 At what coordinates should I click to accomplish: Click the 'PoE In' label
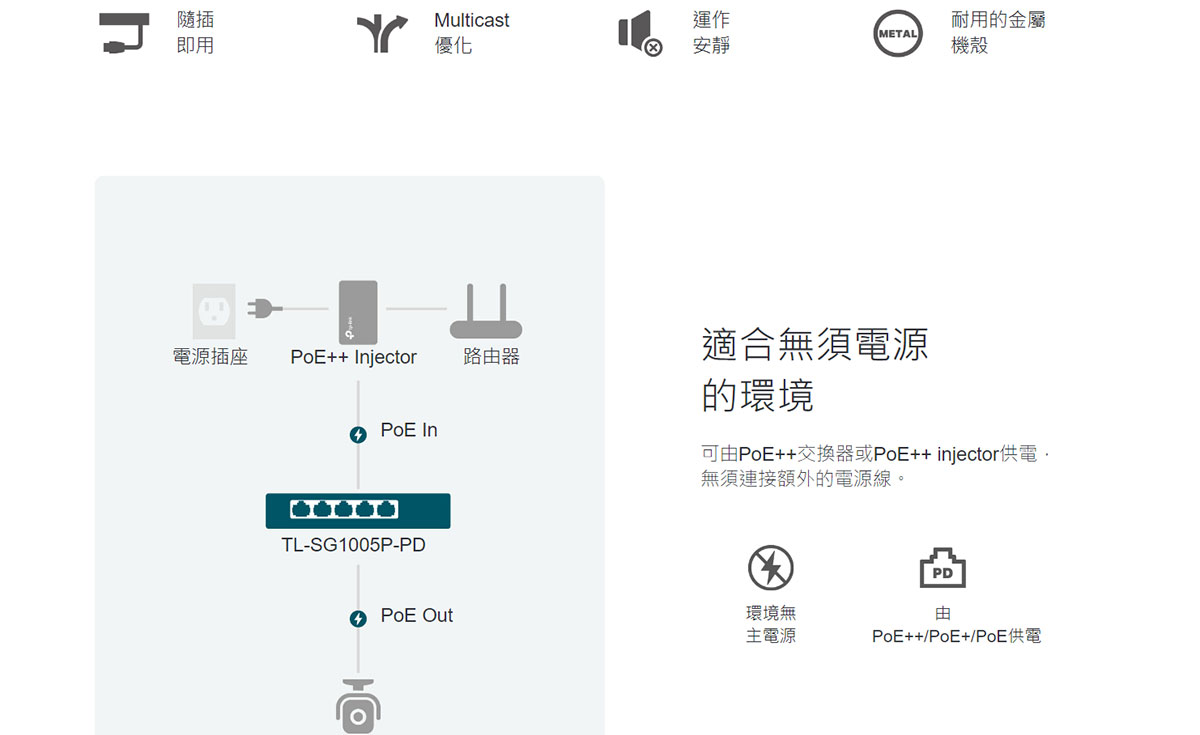pos(409,431)
